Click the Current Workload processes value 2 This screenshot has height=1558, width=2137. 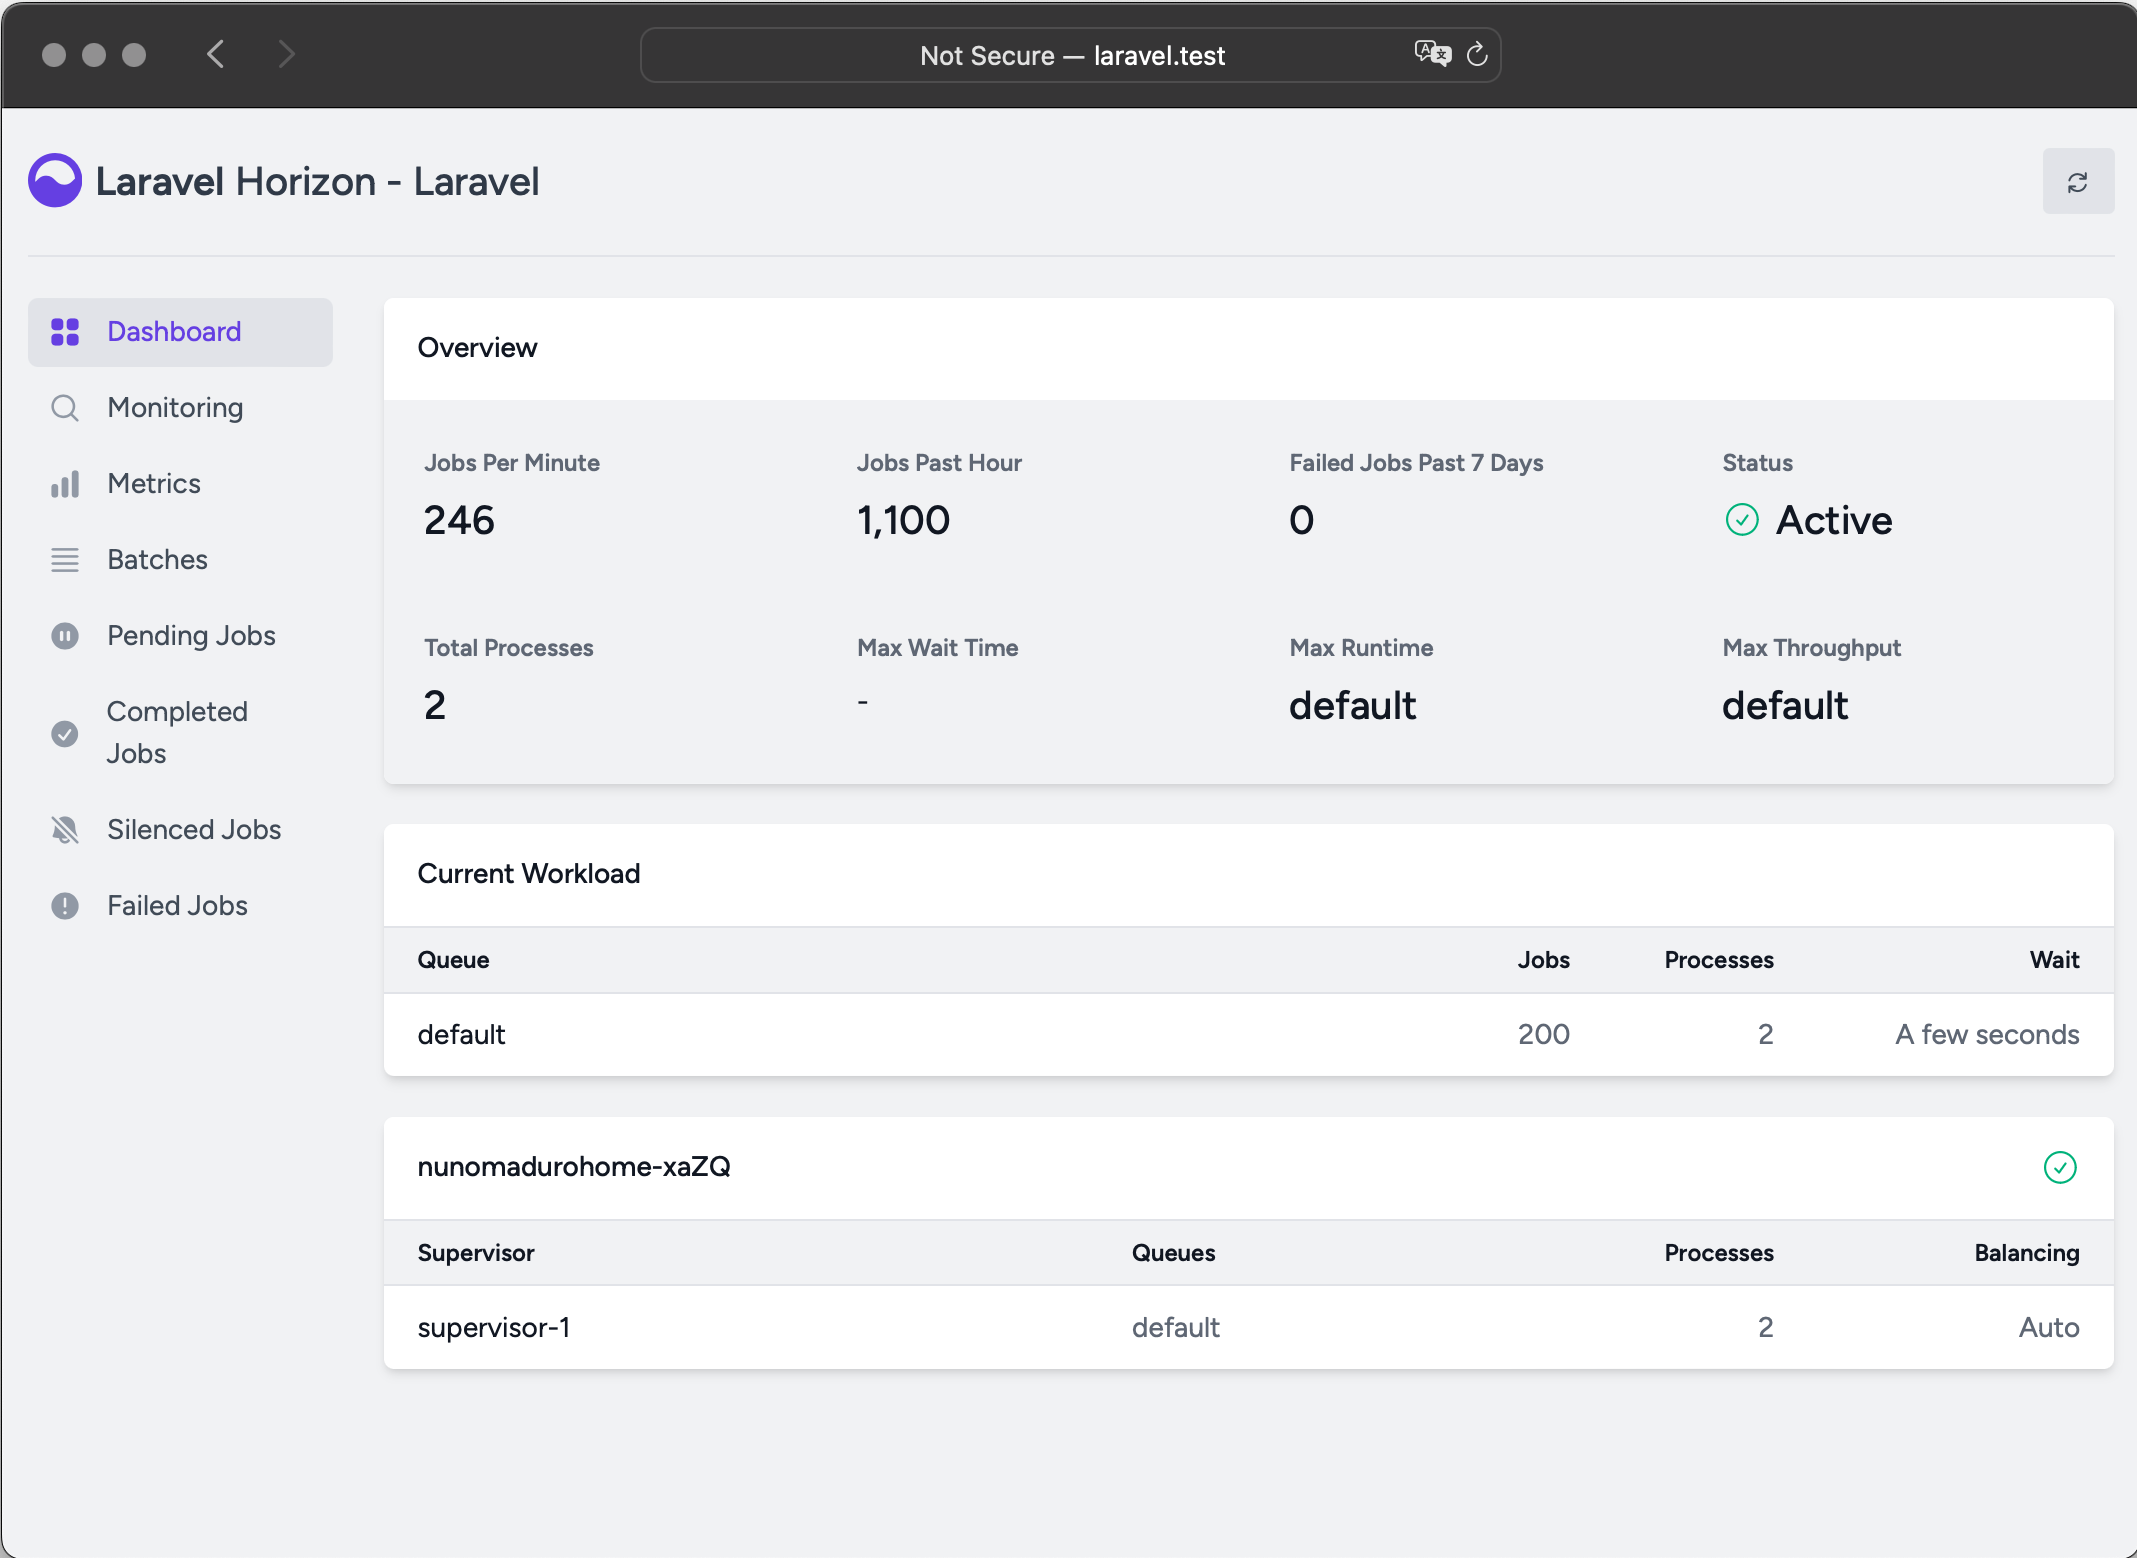1766,1034
